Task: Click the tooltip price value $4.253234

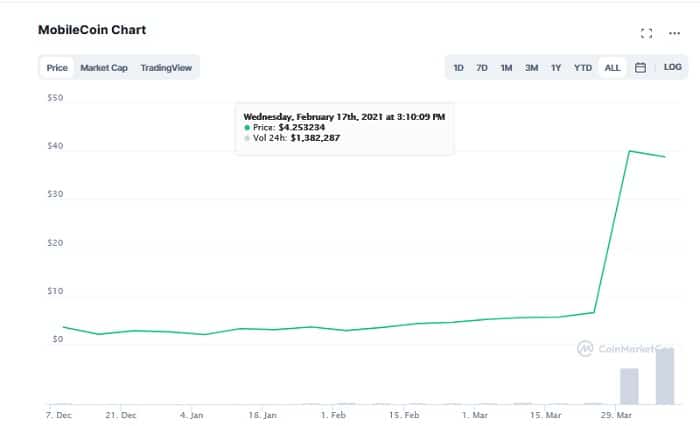Action: click(302, 128)
